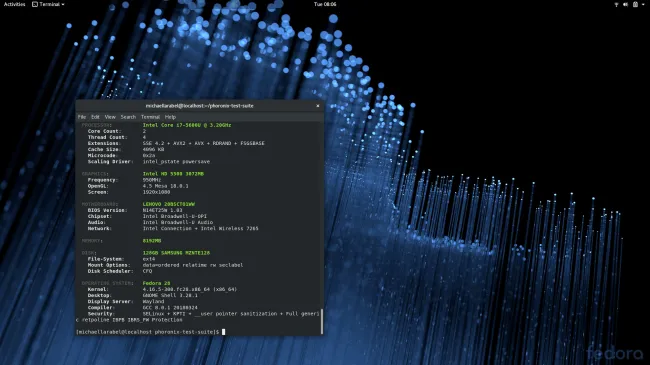Click the 'GRAPHICS:' section heading

[x=95, y=174]
